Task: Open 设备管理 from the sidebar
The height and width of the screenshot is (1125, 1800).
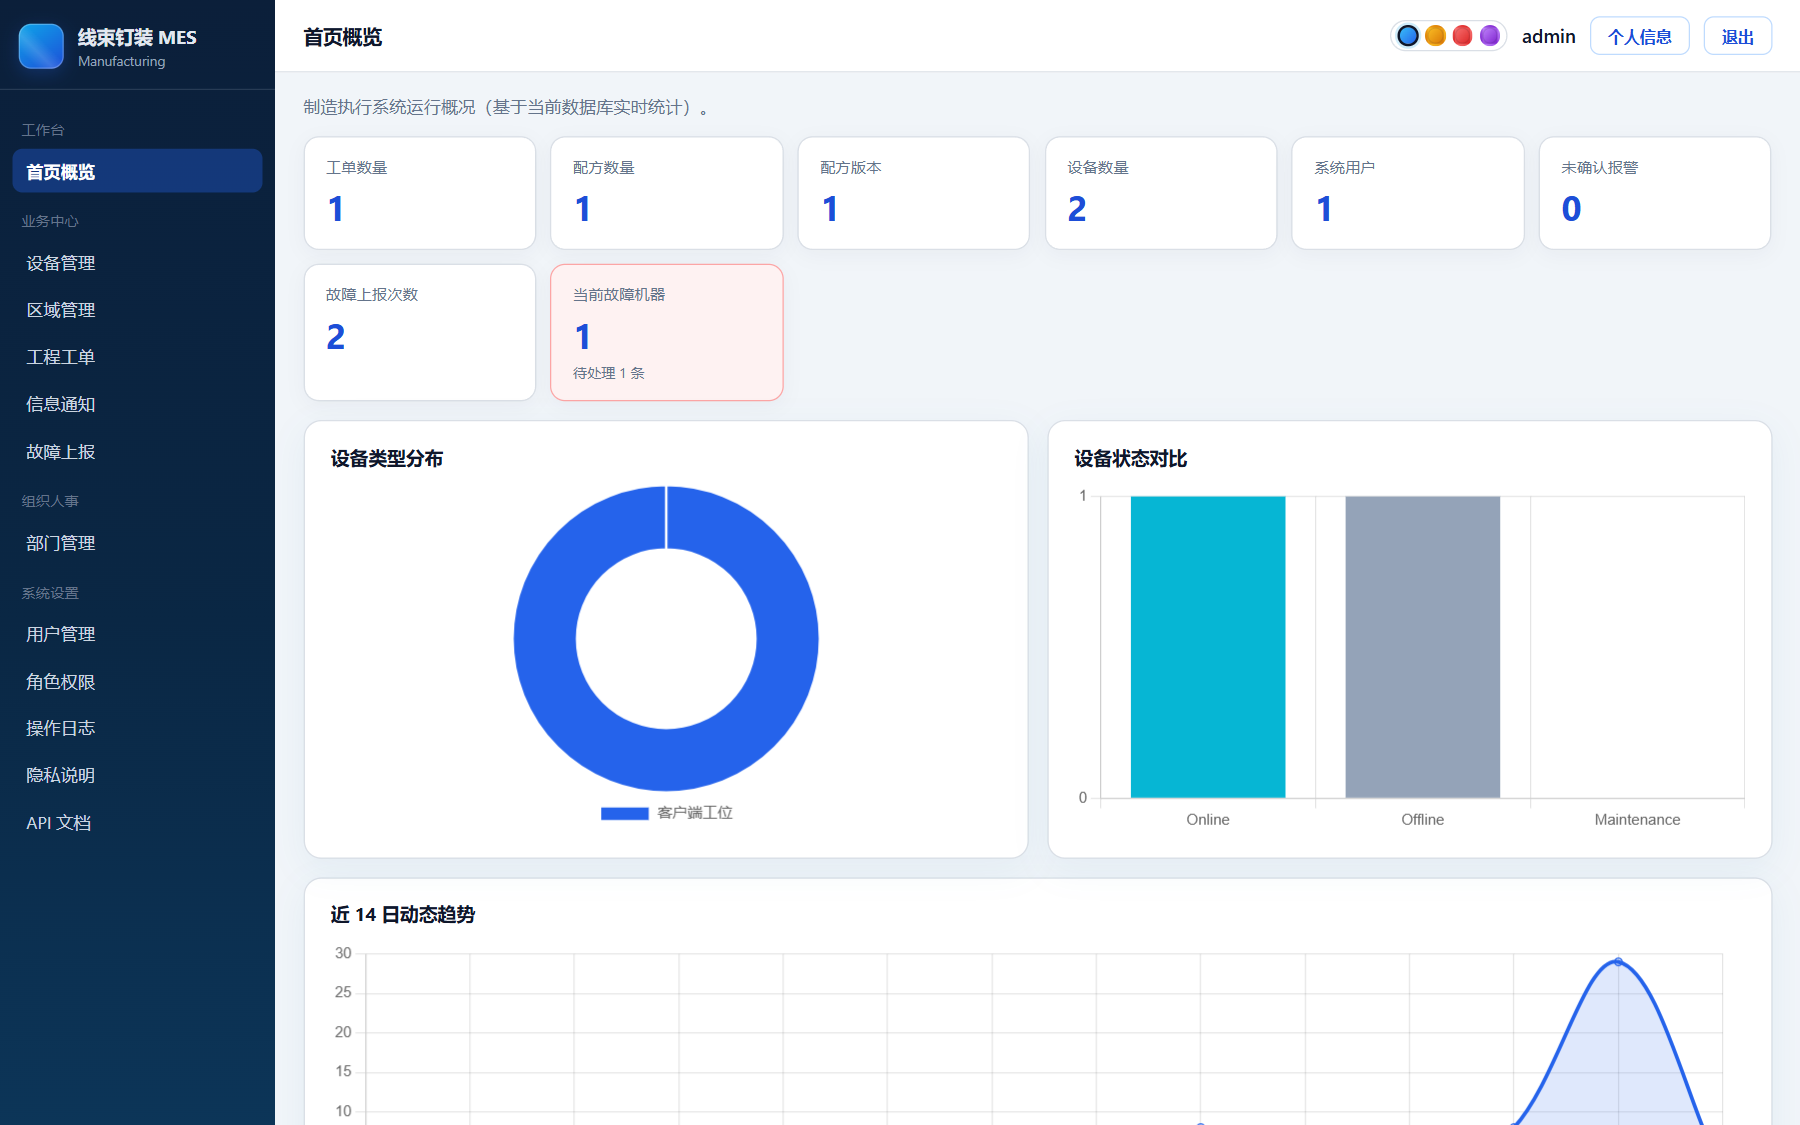Action: tap(138, 263)
